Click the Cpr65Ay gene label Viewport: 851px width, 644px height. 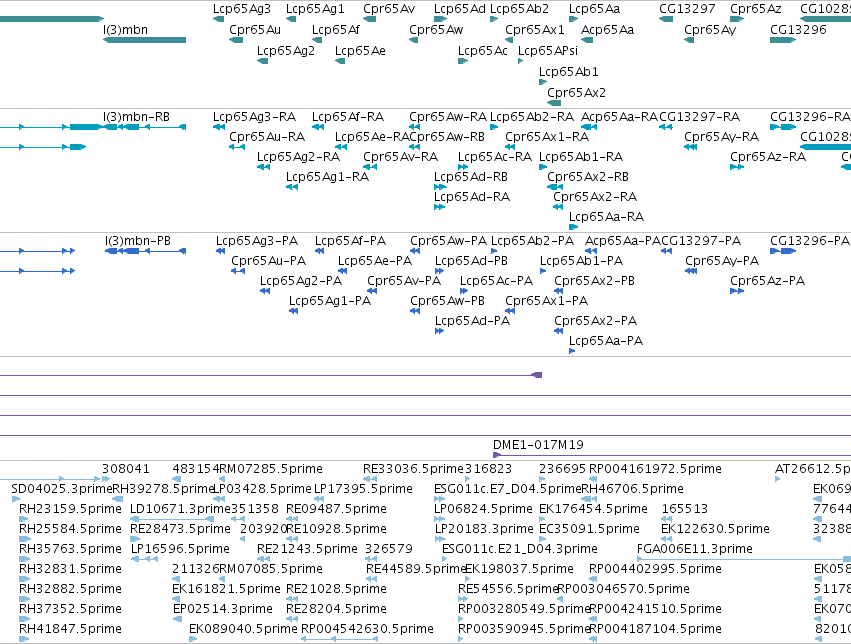point(710,30)
